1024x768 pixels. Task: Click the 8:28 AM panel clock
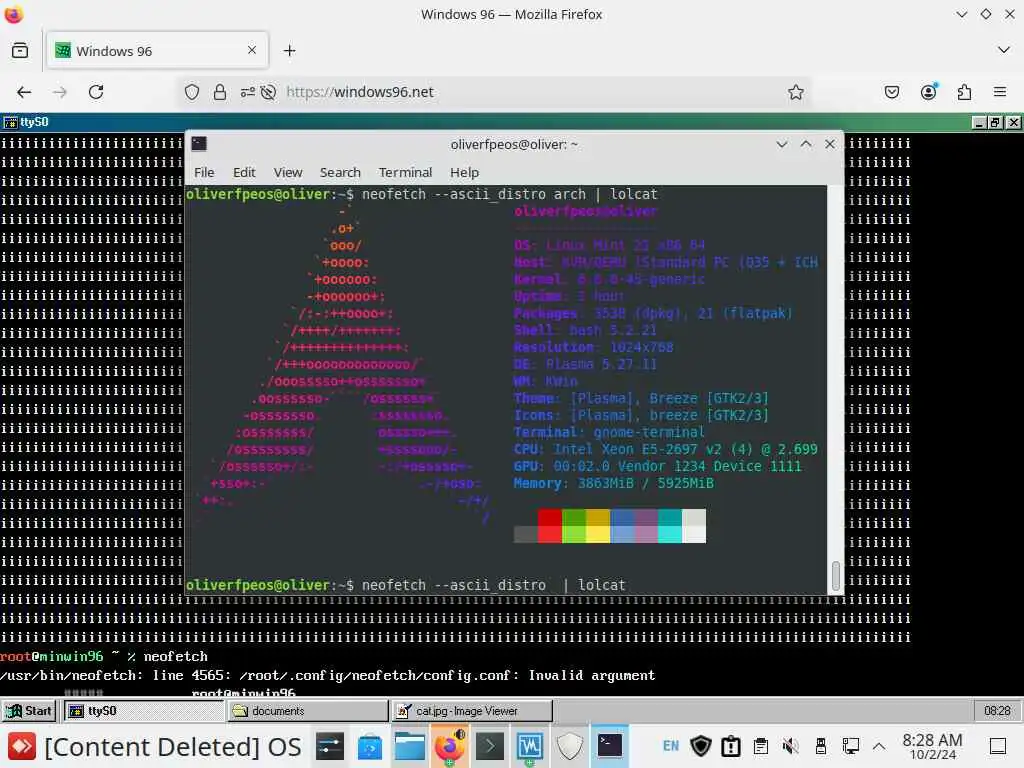pyautogui.click(x=932, y=746)
